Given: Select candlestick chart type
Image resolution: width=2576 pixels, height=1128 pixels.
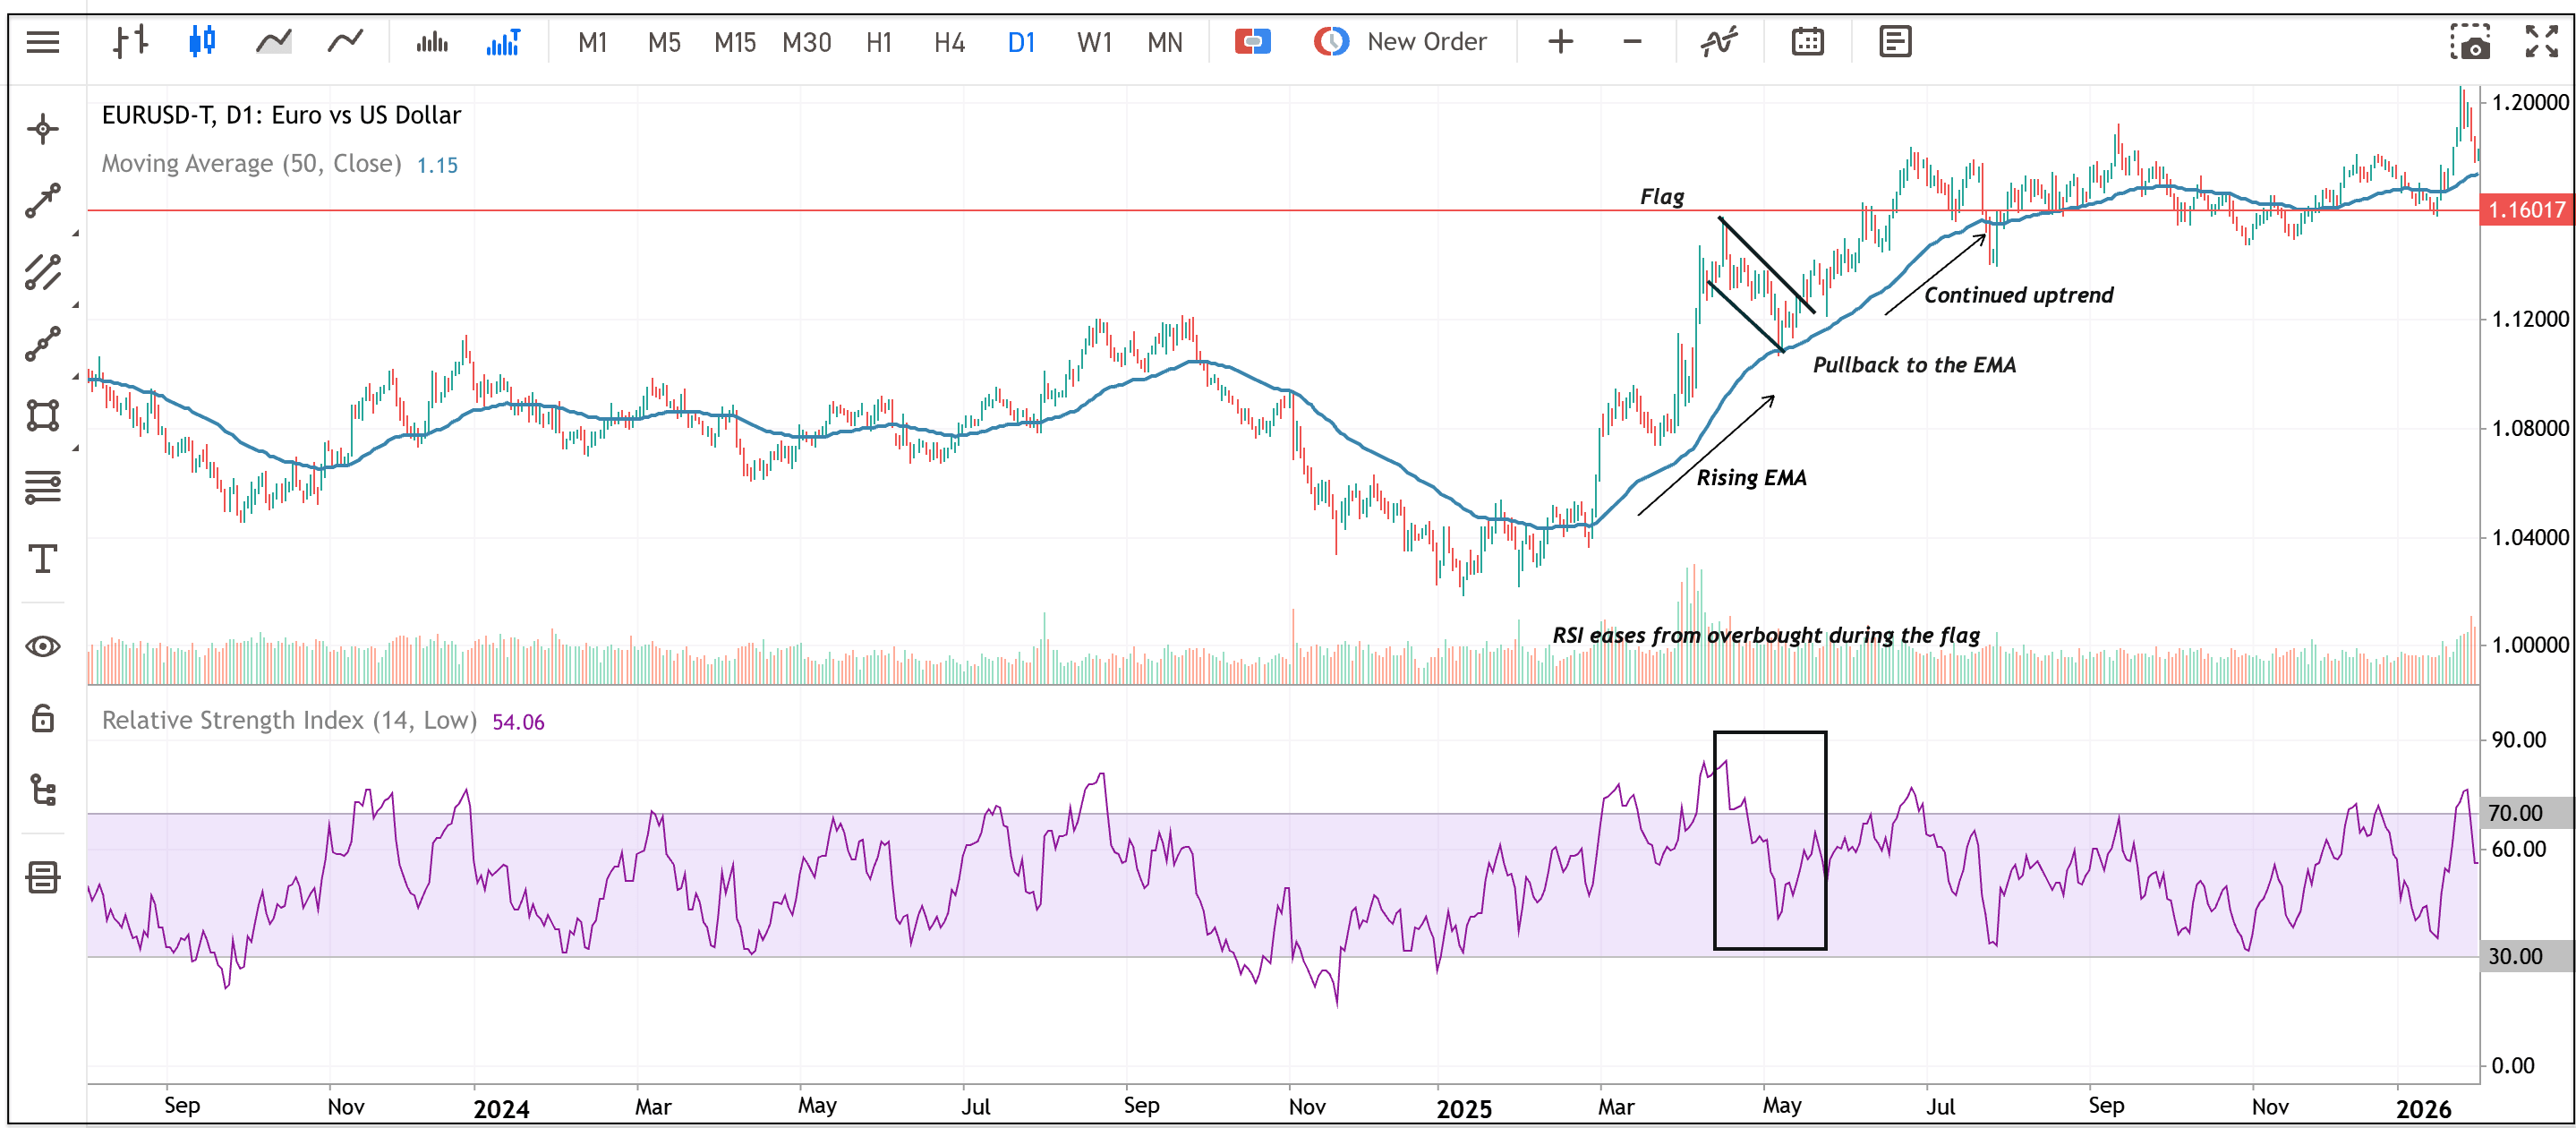Looking at the screenshot, I should 202,42.
